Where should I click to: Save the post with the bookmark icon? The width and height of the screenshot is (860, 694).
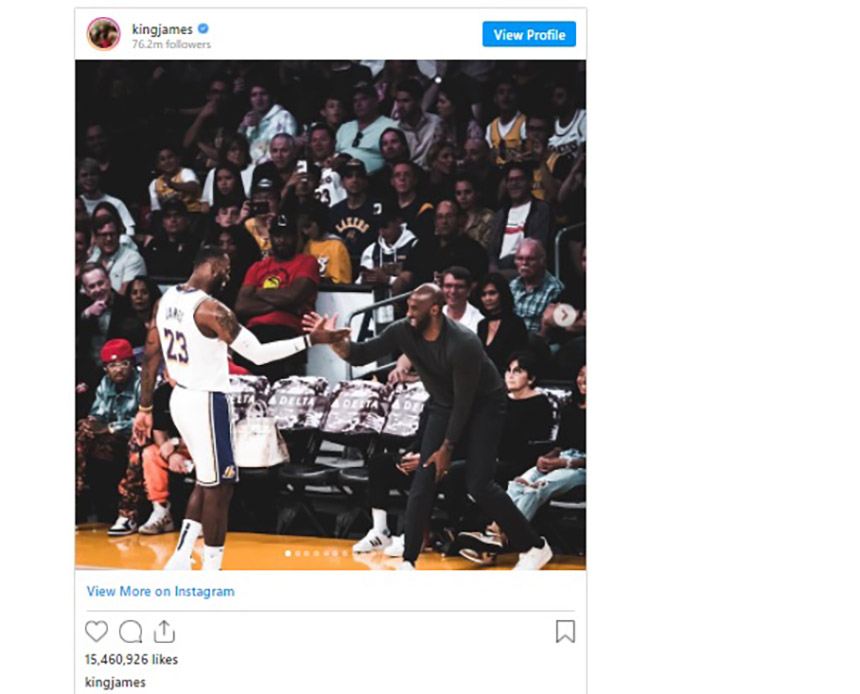click(x=565, y=631)
